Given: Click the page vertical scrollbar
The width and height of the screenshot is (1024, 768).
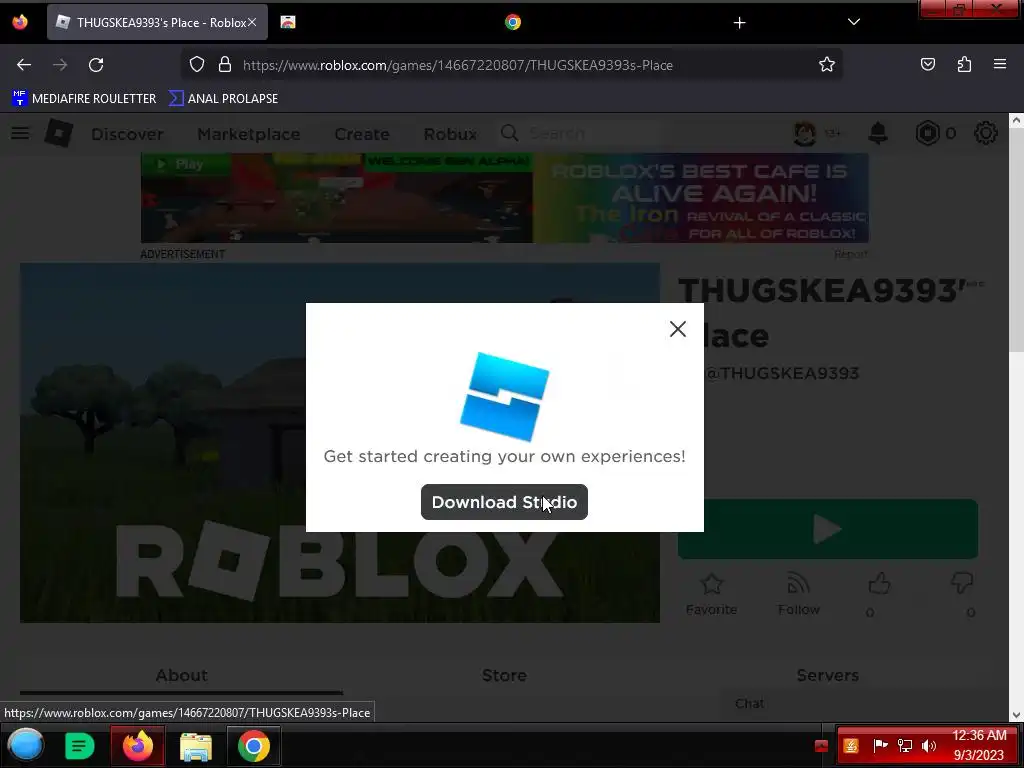Looking at the screenshot, I should (1016, 242).
